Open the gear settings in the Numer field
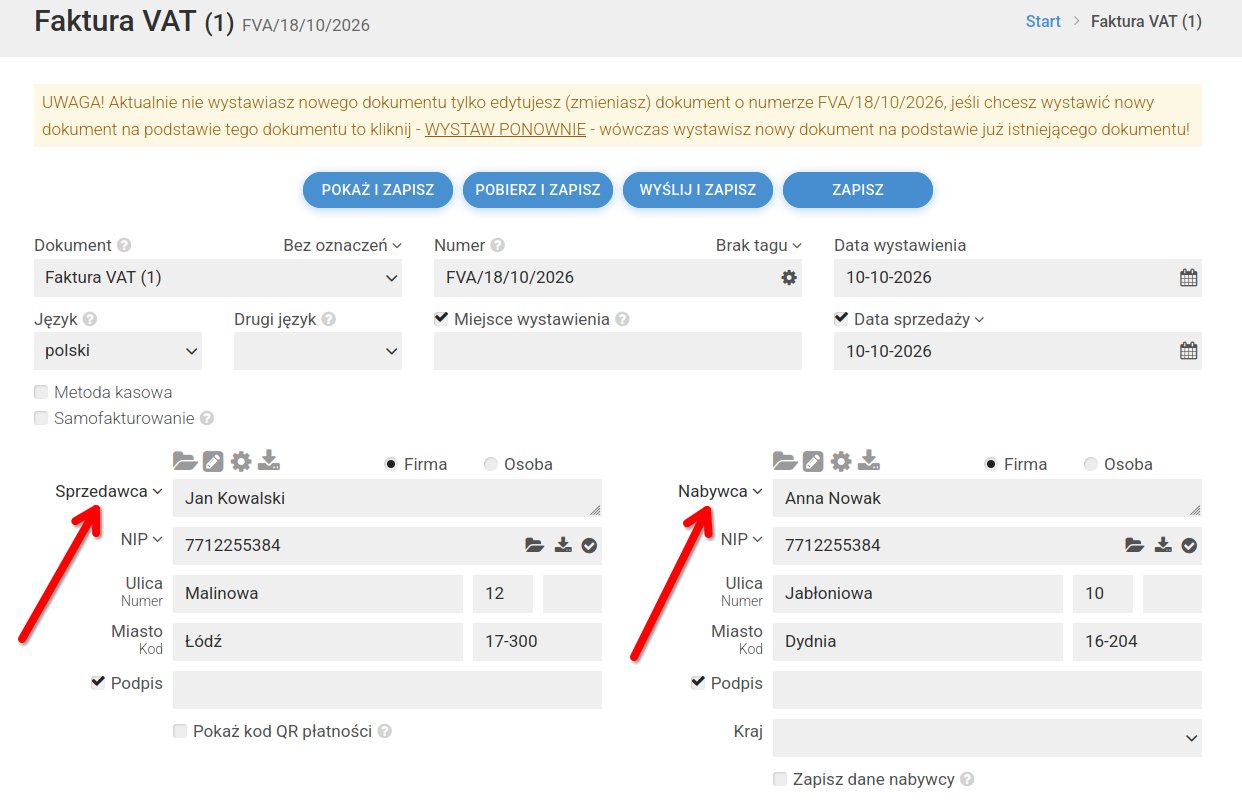Screen dimensions: 1242x808 point(789,277)
